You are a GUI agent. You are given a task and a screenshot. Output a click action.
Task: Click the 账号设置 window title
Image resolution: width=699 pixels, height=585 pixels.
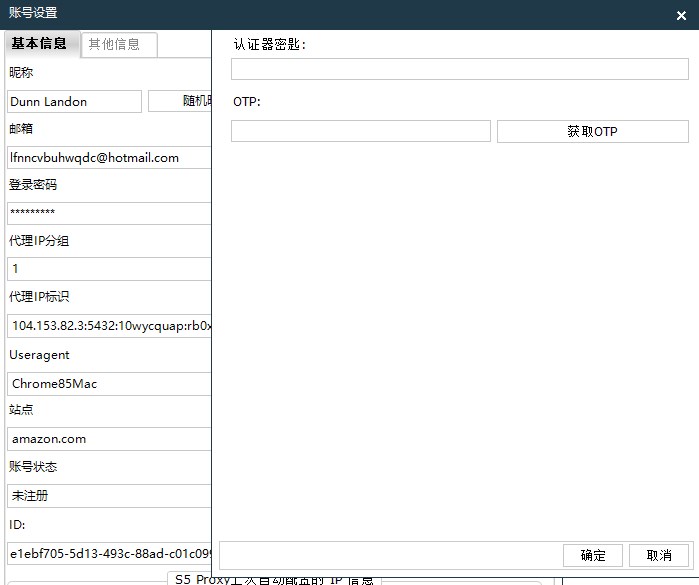[33, 12]
